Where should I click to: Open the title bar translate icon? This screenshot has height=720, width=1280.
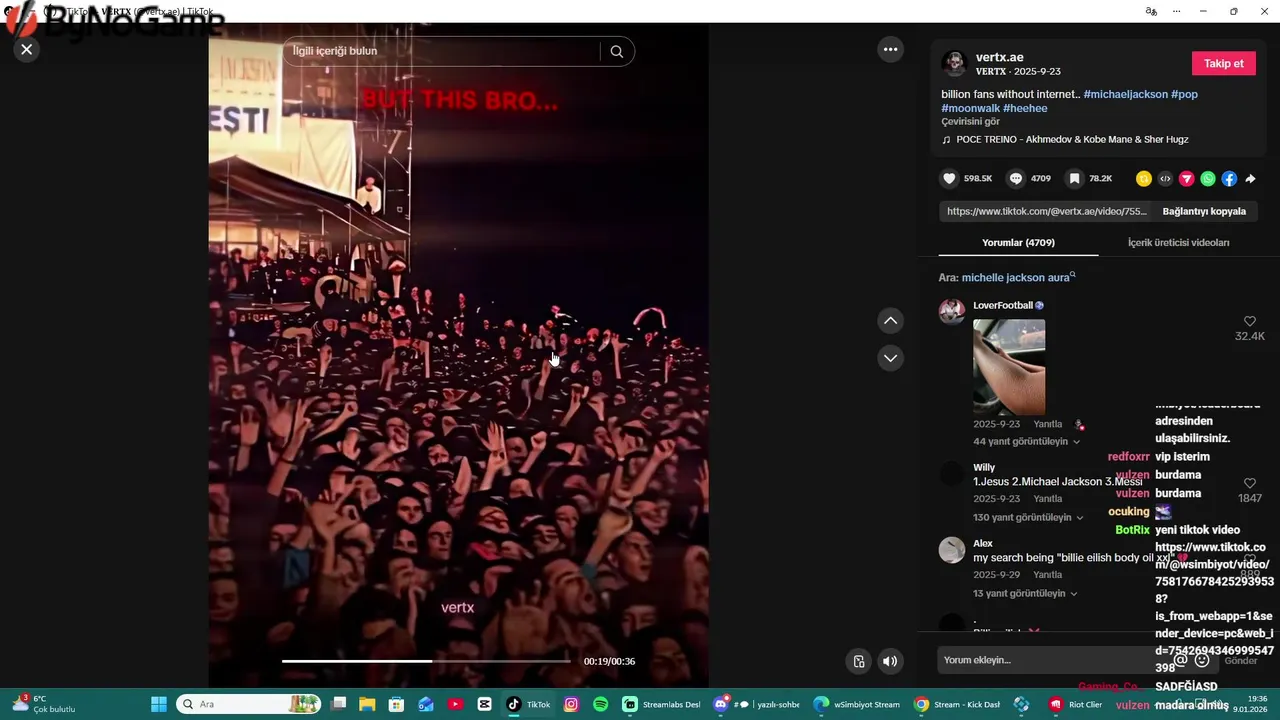(x=1151, y=11)
